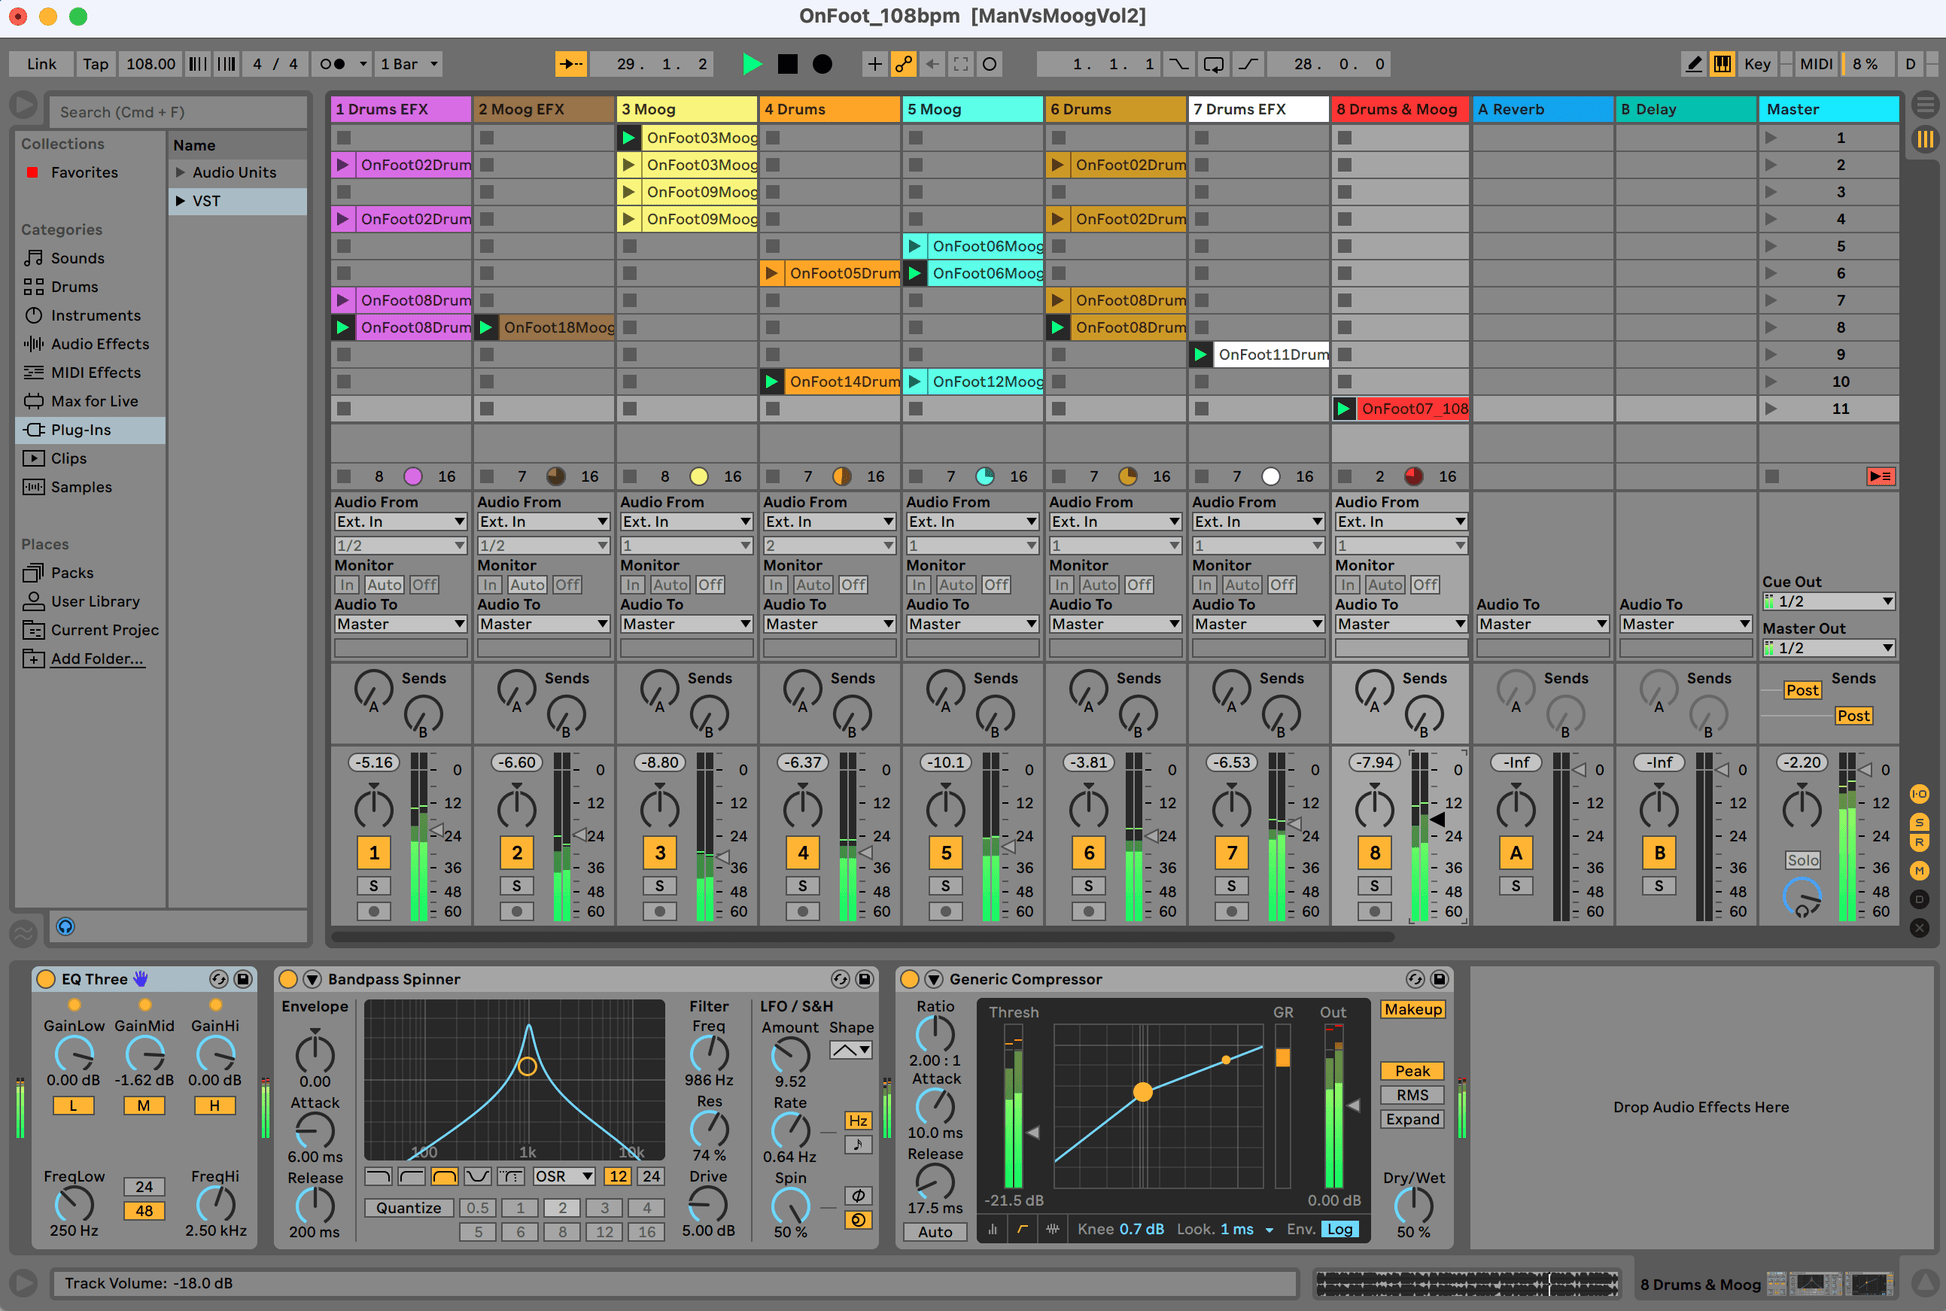Click Back to Arrangement button on Master
Screen dimensions: 1946x1311
point(1880,477)
